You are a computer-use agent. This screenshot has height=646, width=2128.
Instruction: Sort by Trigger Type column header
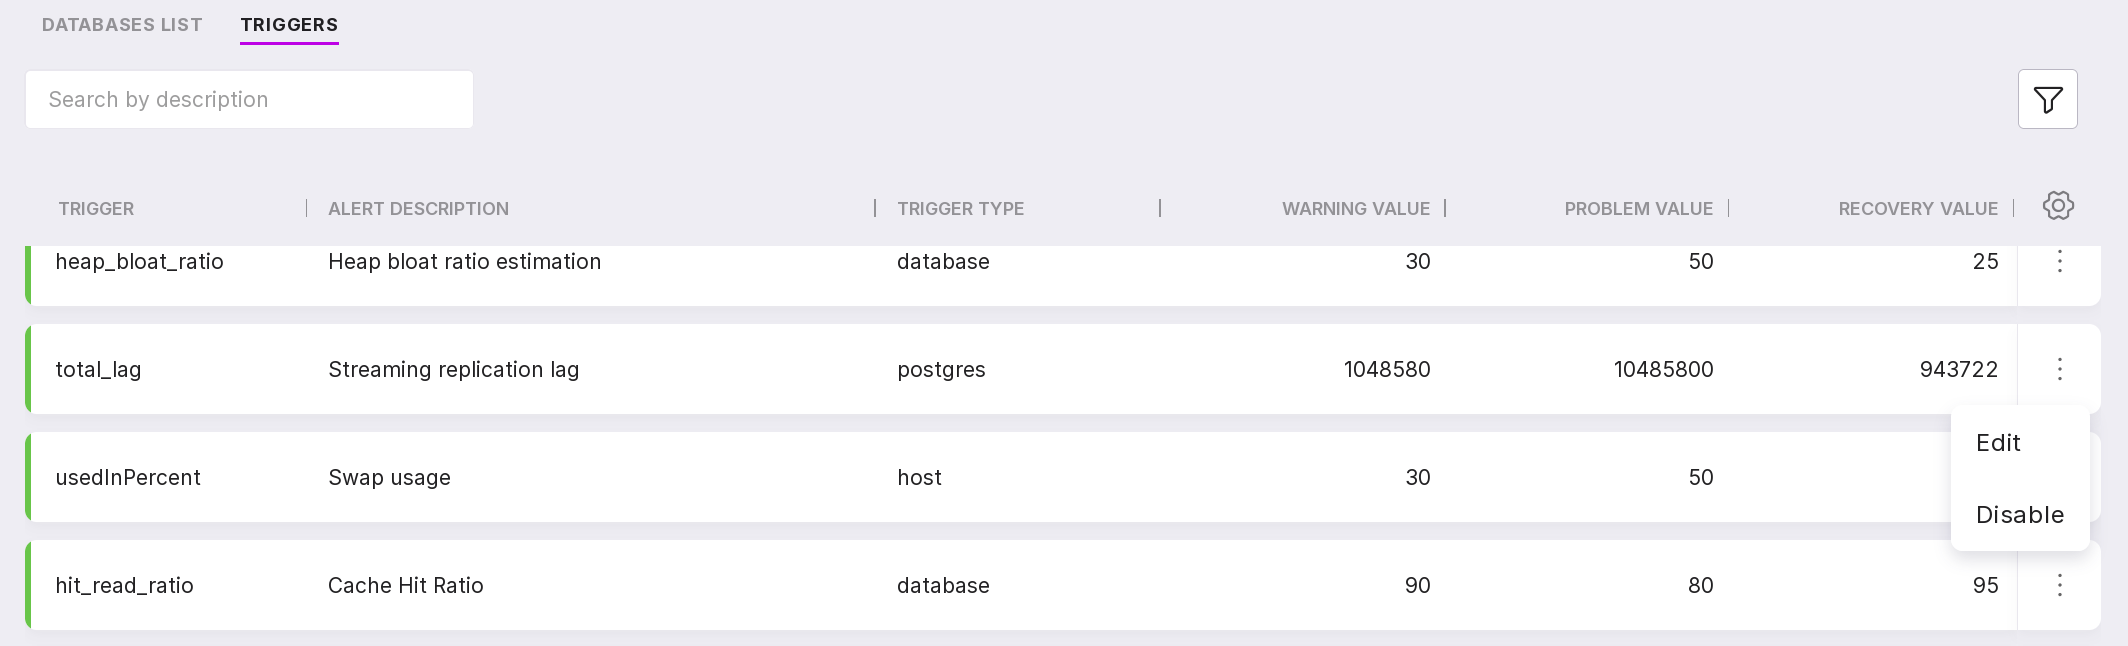tap(960, 209)
